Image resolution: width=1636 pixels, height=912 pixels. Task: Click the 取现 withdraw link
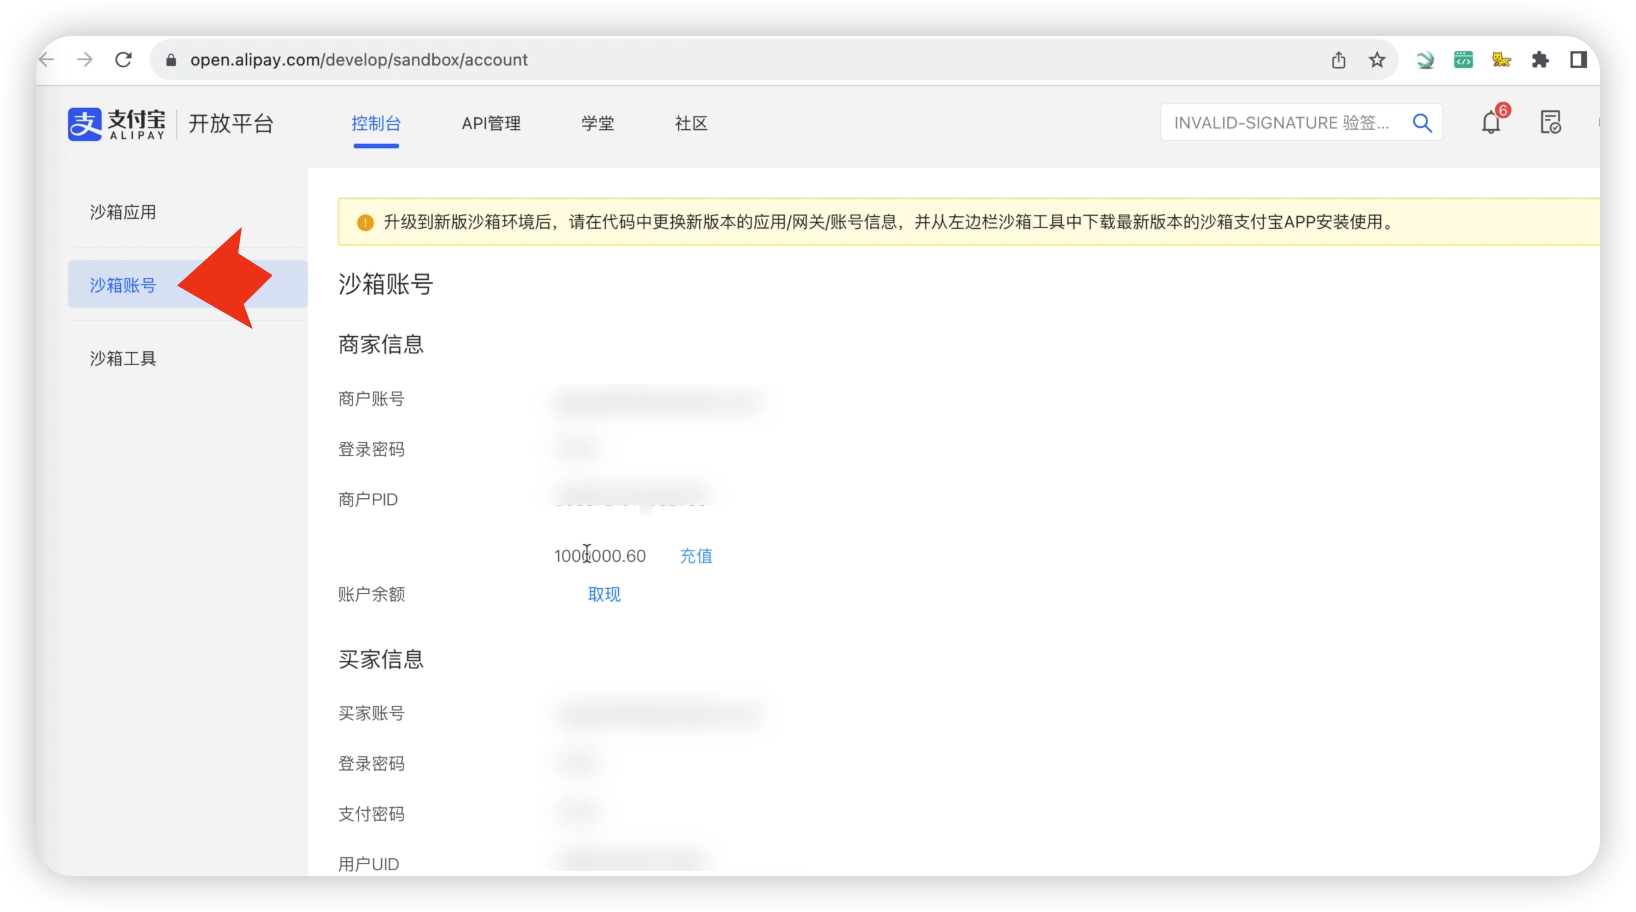click(604, 594)
